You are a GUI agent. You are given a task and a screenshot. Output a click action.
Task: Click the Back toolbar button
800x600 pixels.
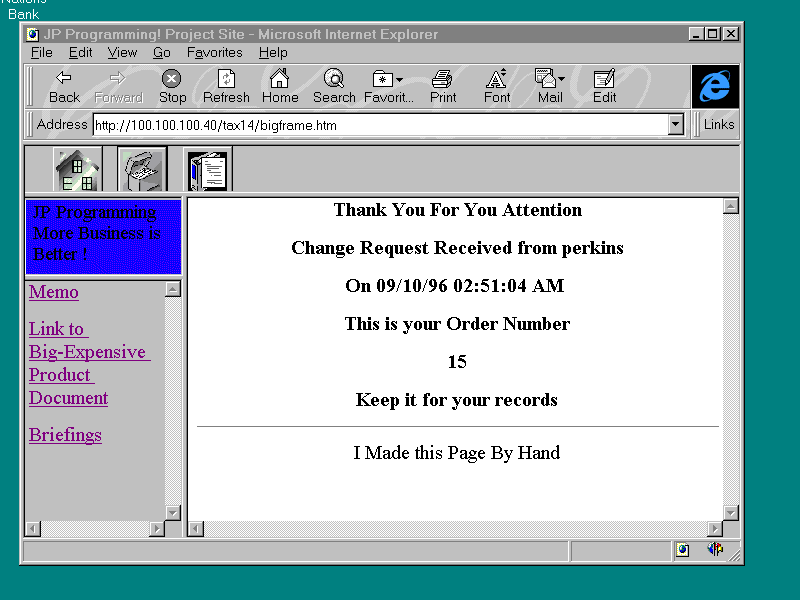tap(64, 86)
